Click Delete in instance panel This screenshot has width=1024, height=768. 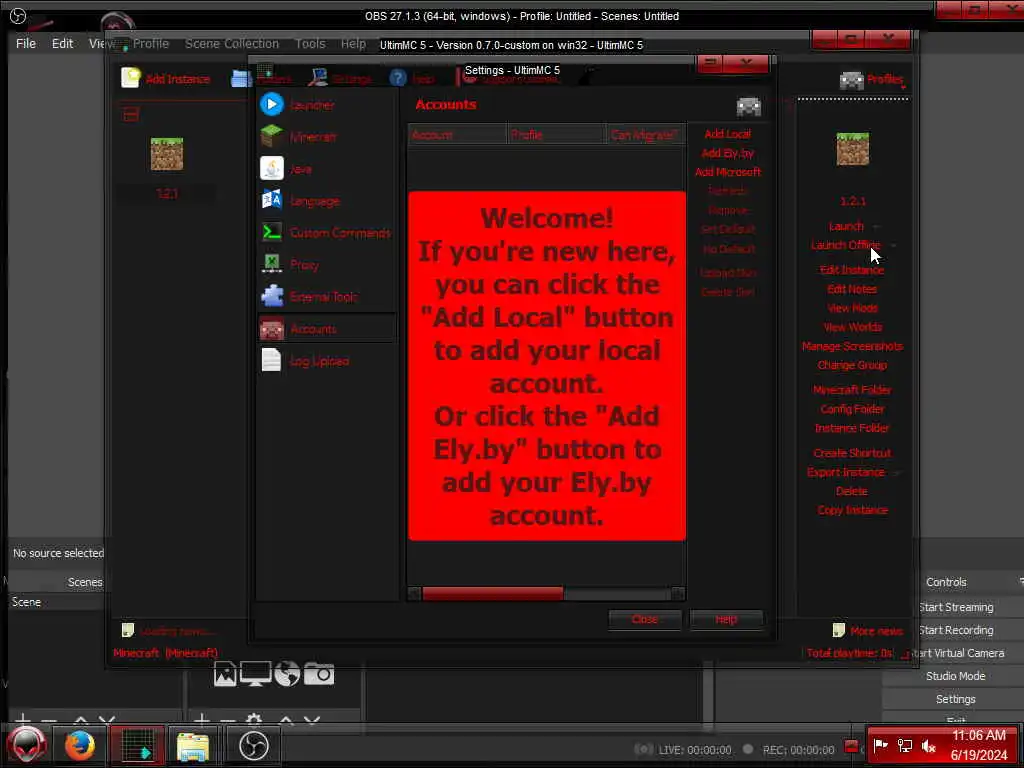pyautogui.click(x=852, y=491)
